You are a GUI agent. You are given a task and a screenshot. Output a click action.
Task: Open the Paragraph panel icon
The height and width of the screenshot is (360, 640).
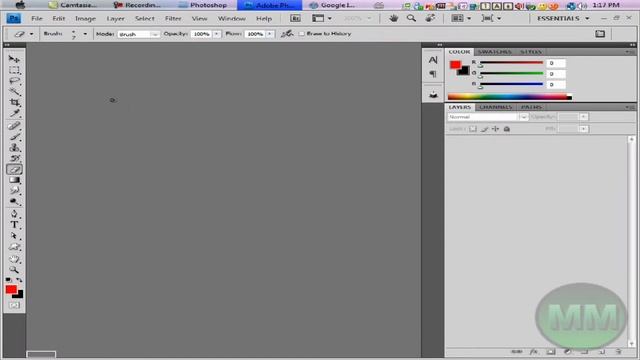point(433,74)
